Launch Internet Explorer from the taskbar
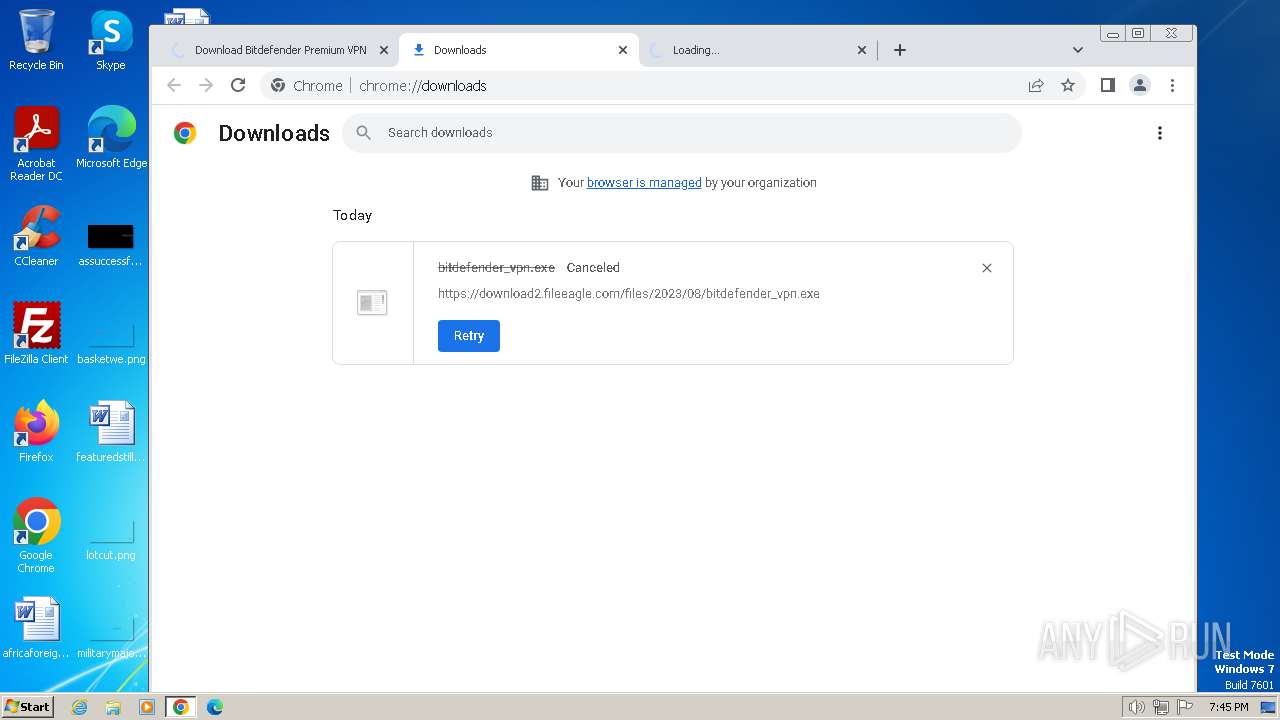Screen dimensions: 1280x720 79,707
